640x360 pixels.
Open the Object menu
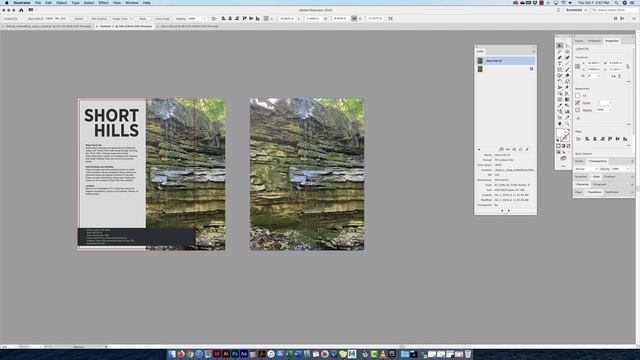click(61, 3)
